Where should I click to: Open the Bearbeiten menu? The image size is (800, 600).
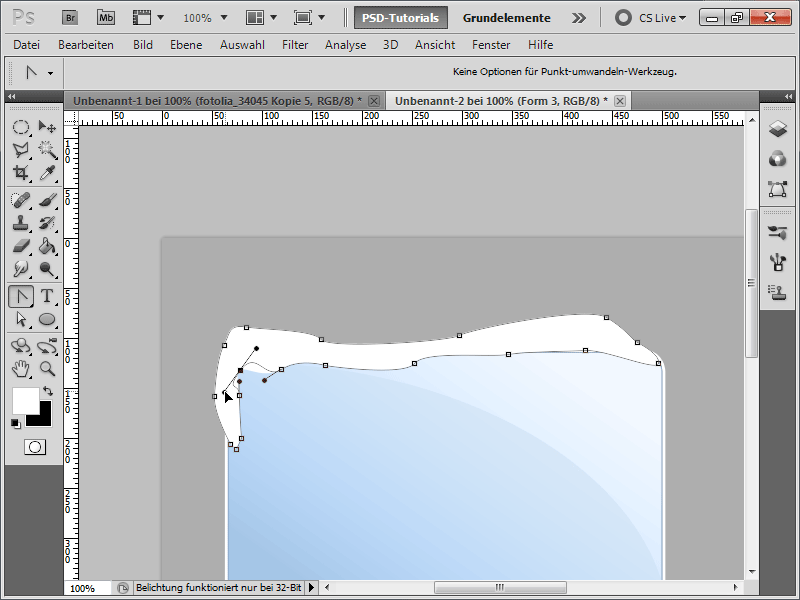click(86, 45)
